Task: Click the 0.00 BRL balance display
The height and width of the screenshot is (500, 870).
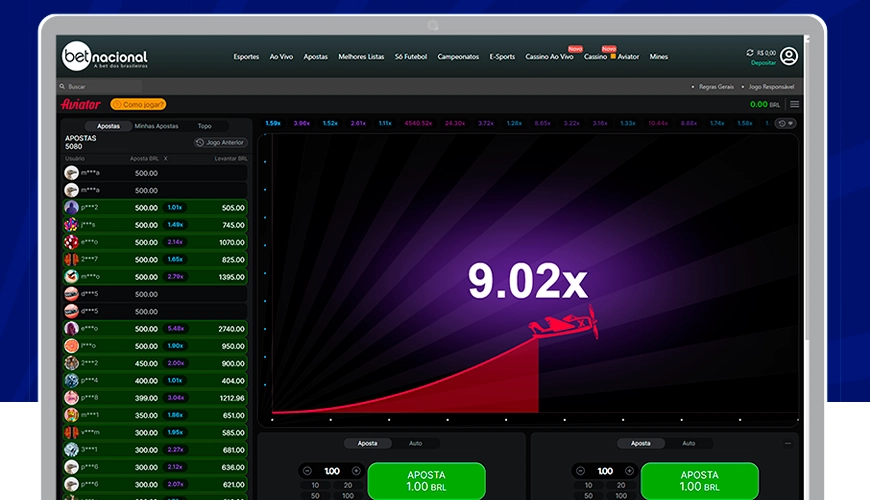Action: [765, 104]
